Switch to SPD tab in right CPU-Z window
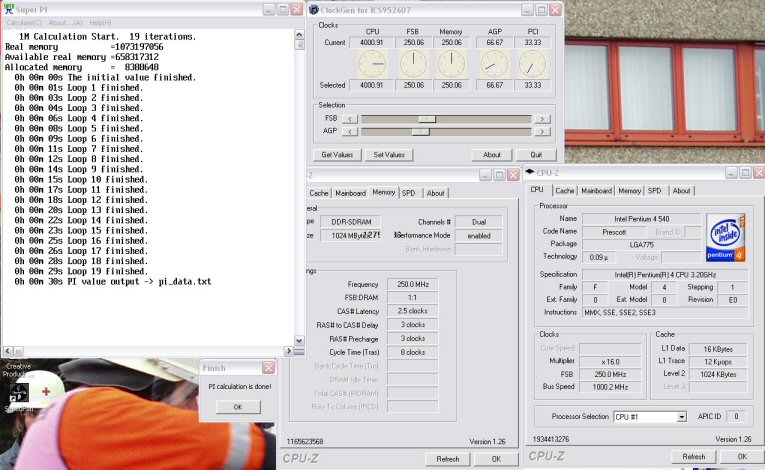Screen dimensions: 765x470 (655, 191)
